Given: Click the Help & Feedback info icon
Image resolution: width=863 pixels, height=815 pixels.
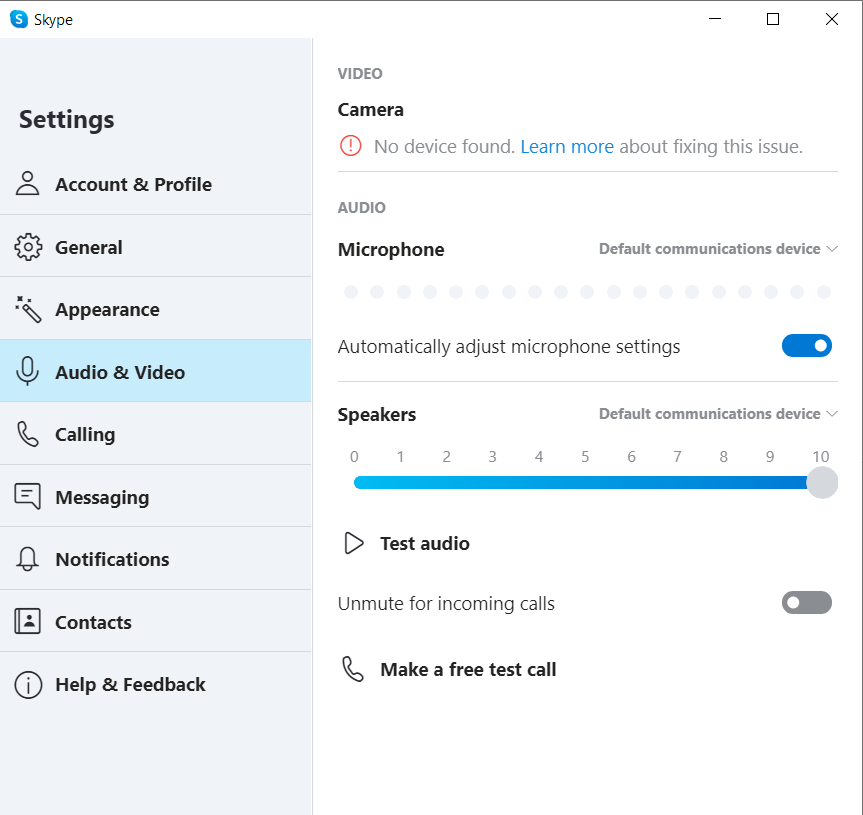Looking at the screenshot, I should coord(28,685).
